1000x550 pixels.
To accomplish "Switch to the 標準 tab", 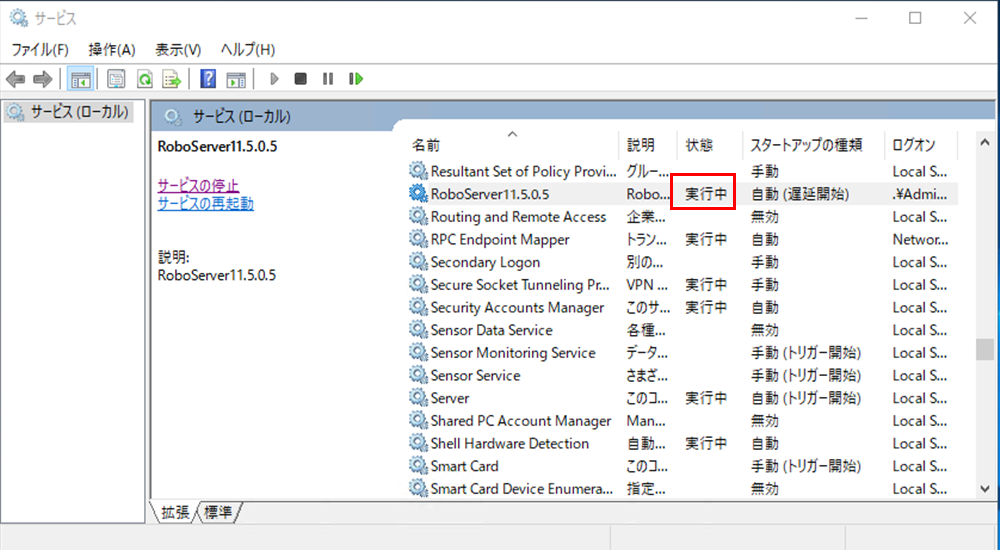I will (x=218, y=512).
